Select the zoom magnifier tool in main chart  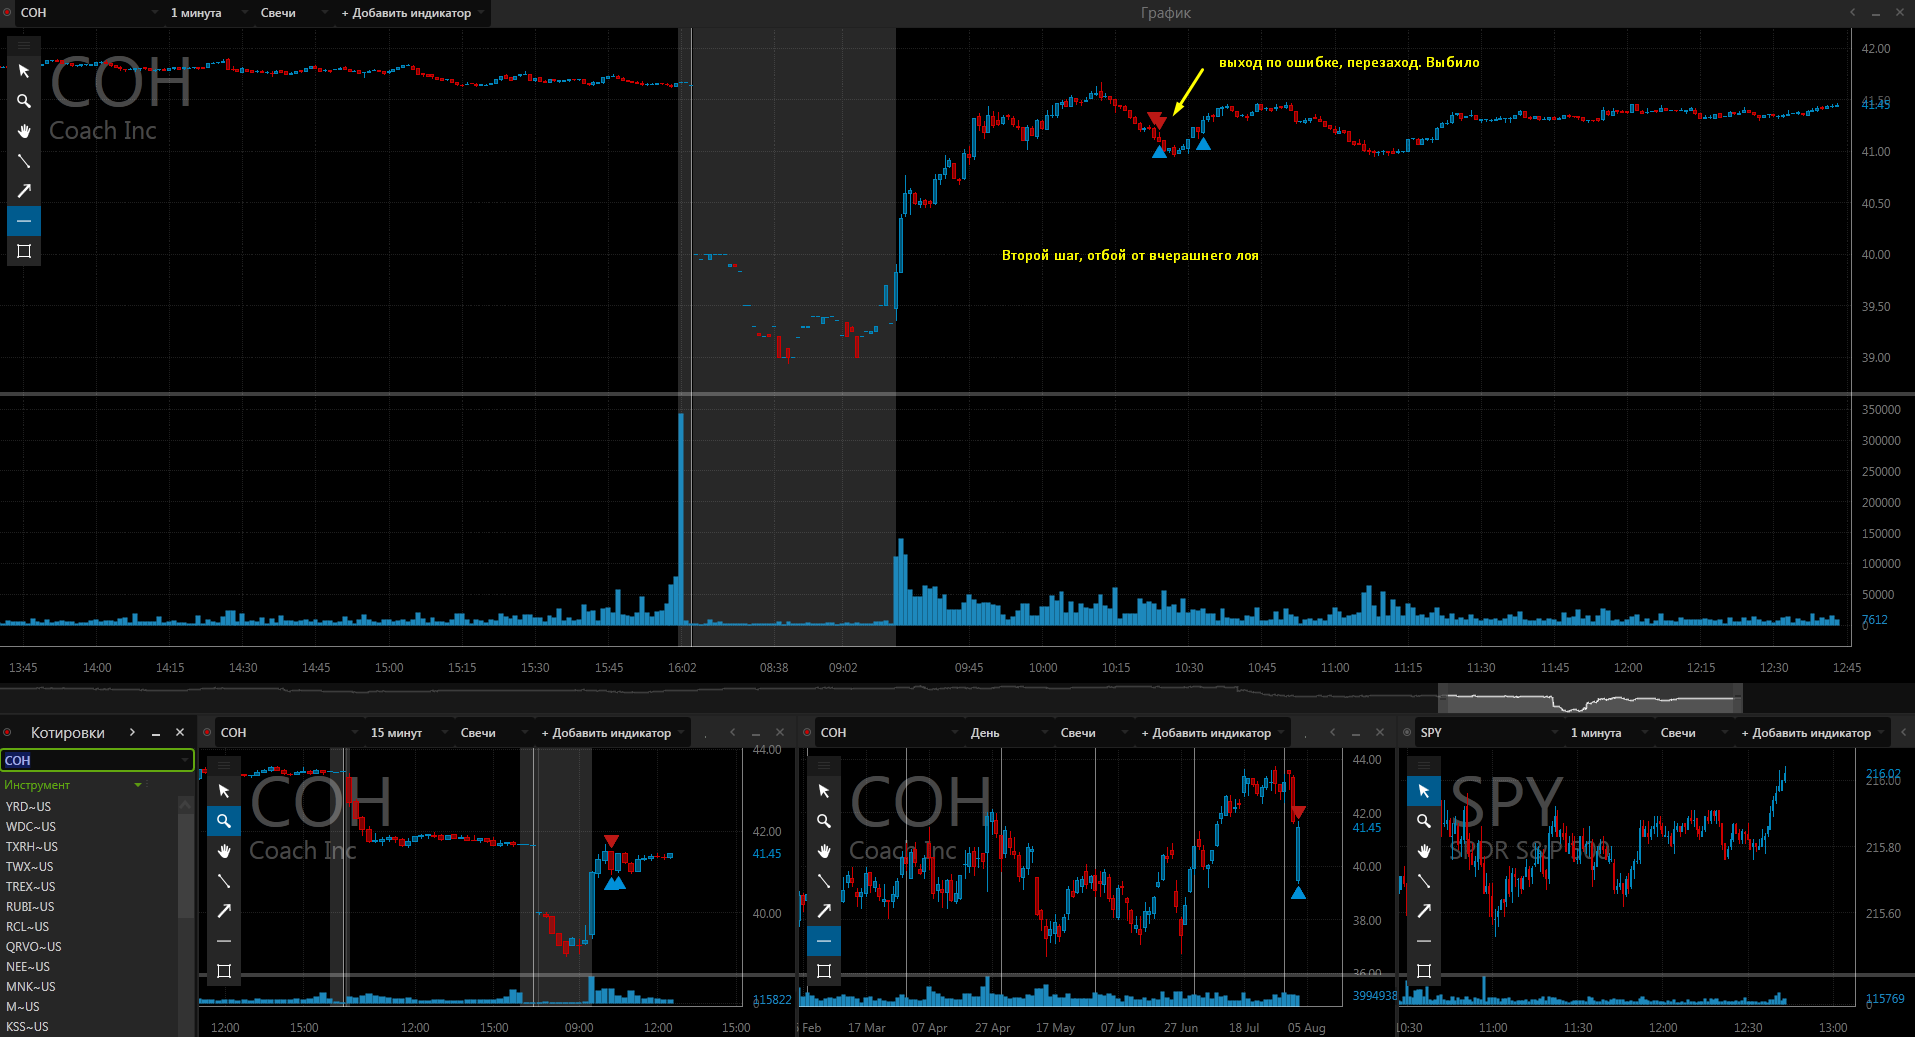[x=24, y=101]
